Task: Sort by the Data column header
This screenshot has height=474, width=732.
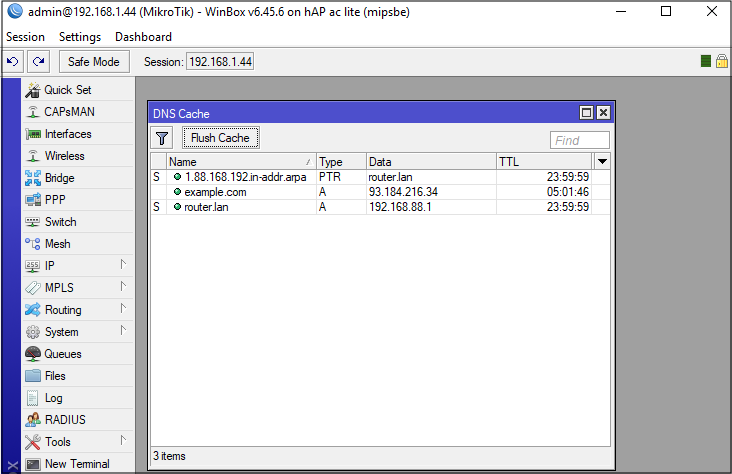Action: 431,162
